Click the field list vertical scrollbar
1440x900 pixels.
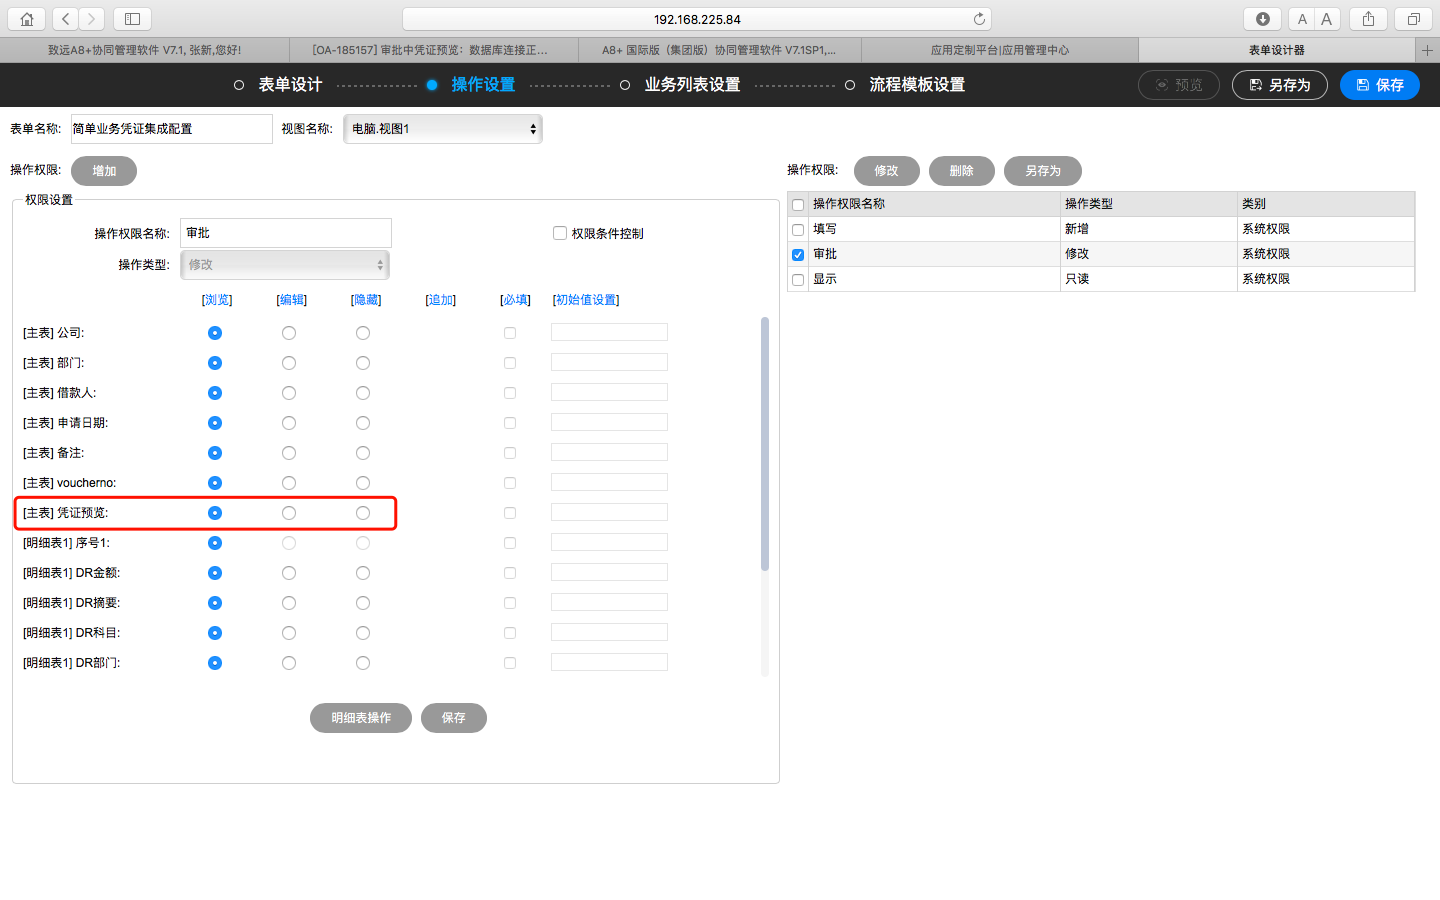point(765,444)
